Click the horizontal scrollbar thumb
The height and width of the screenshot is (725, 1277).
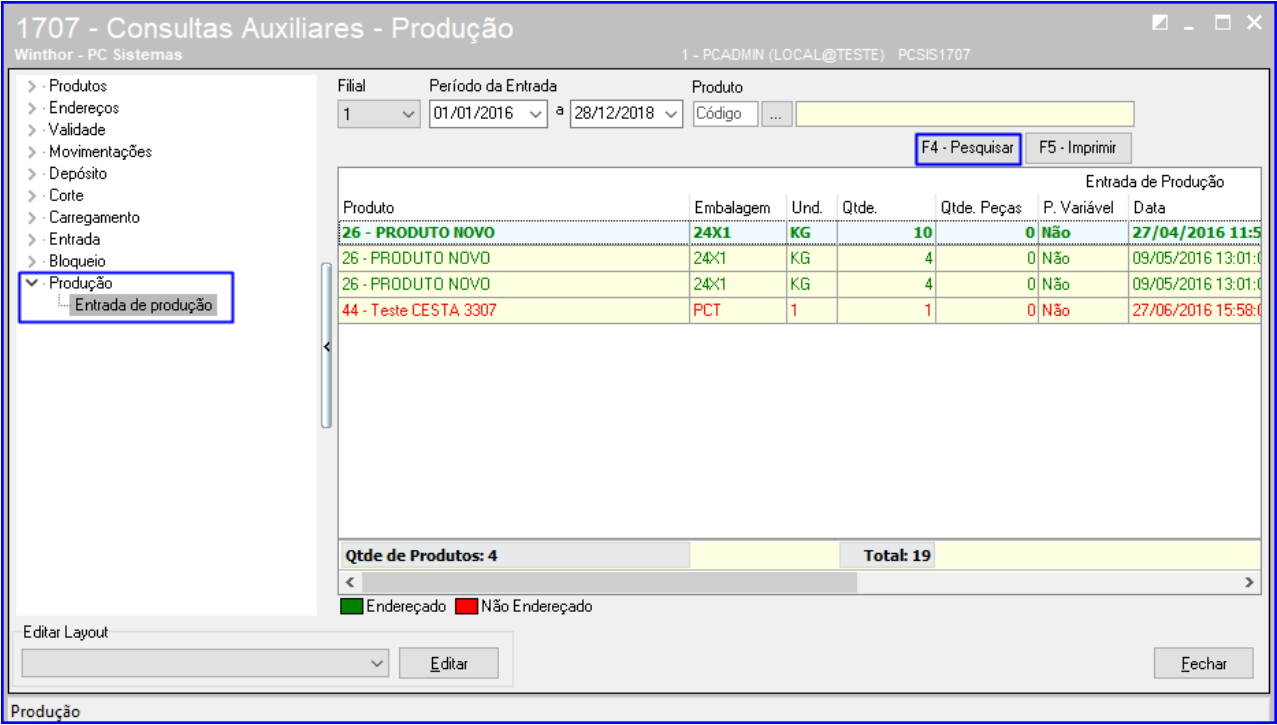tap(609, 581)
